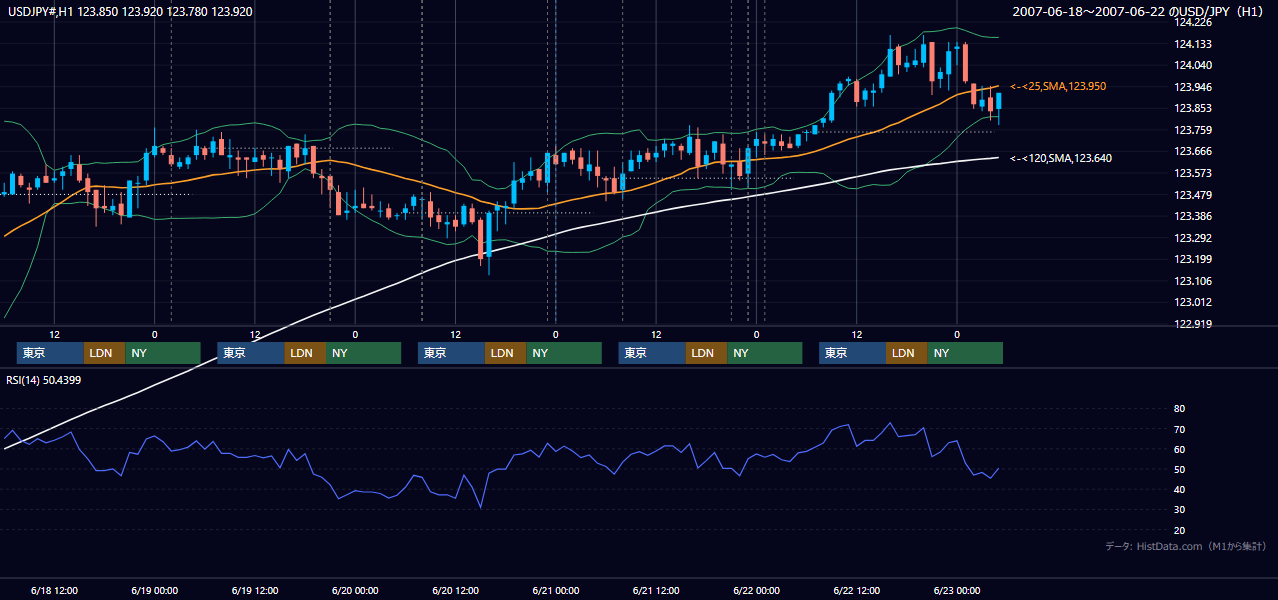Viewport: 1278px width, 600px height.
Task: Click price axis label 123.666
Action: pyautogui.click(x=1193, y=152)
